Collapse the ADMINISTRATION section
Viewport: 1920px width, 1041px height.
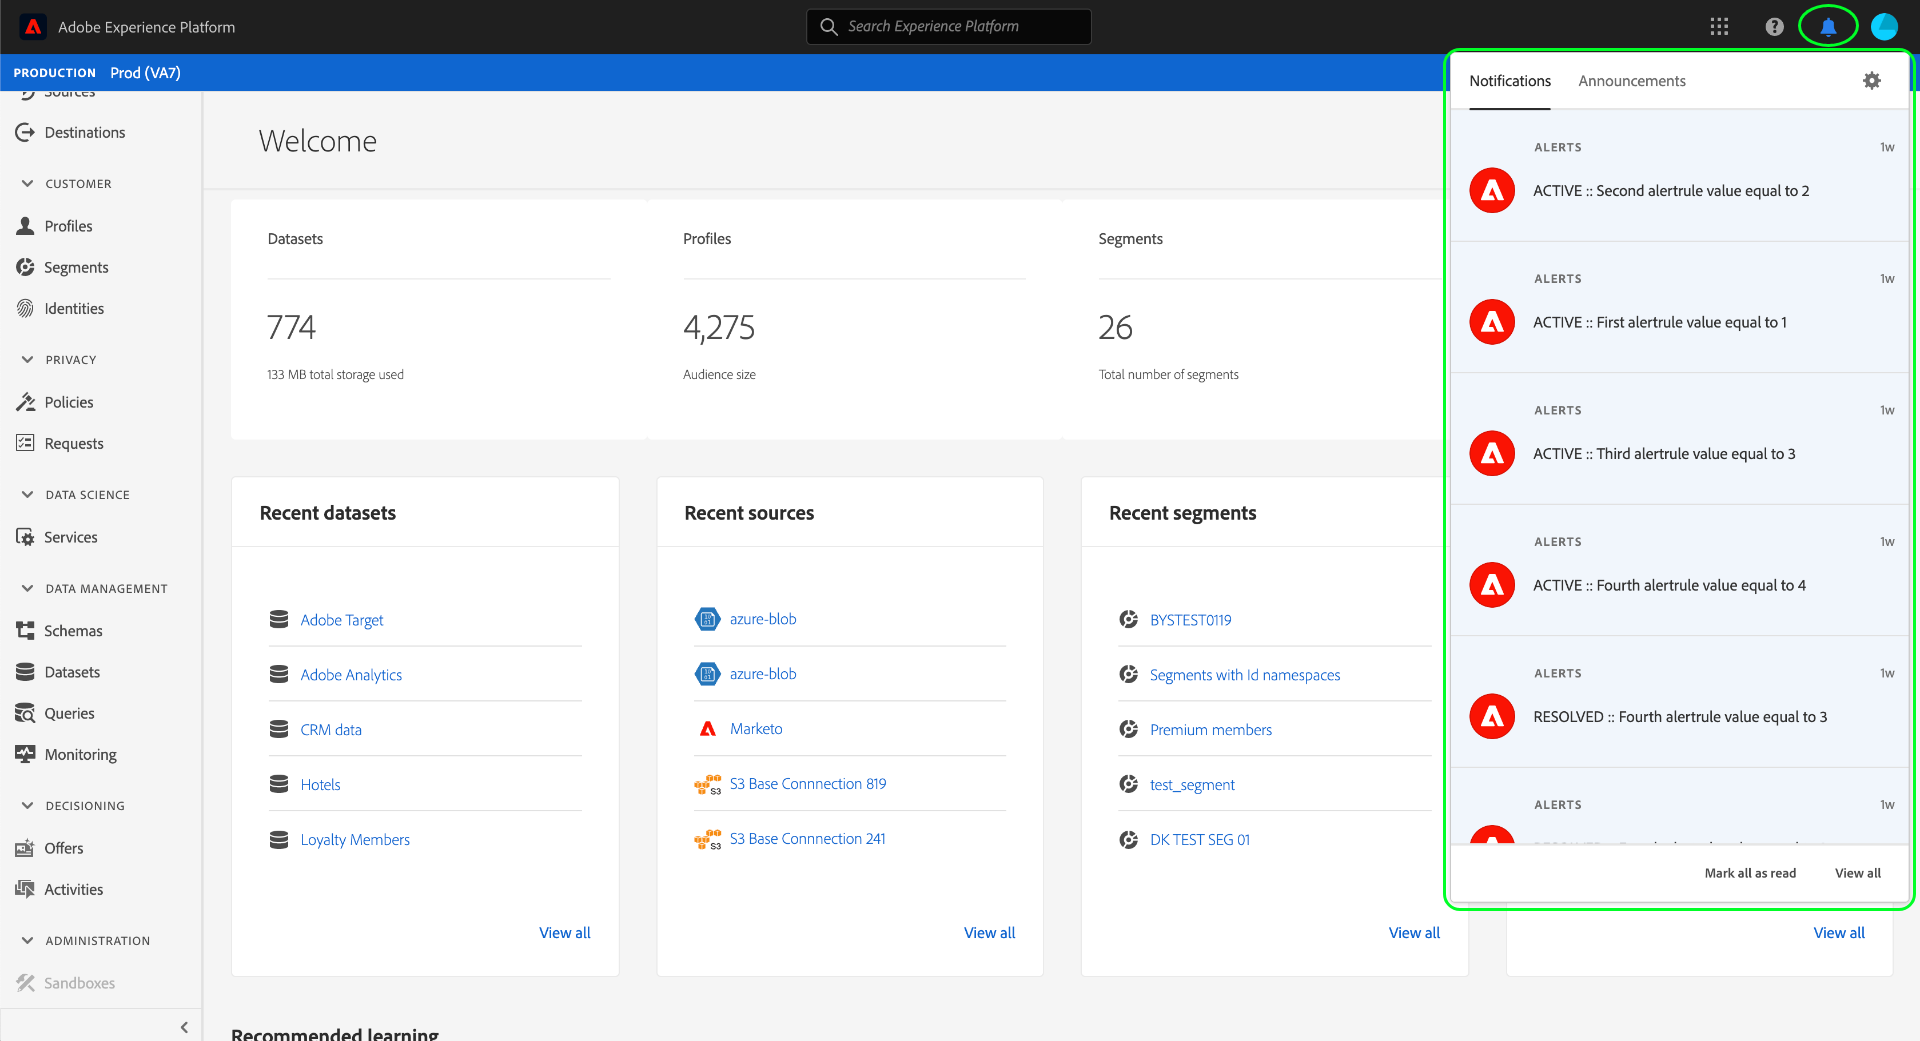(27, 941)
